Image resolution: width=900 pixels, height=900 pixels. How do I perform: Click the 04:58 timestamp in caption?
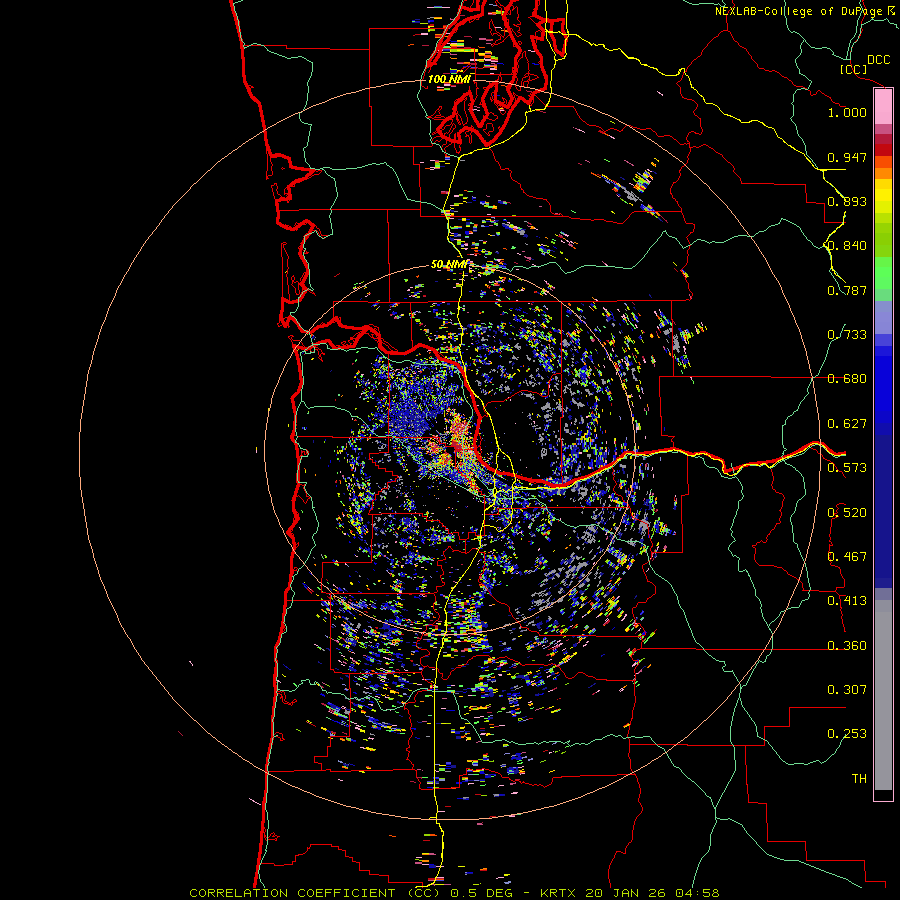click(699, 893)
